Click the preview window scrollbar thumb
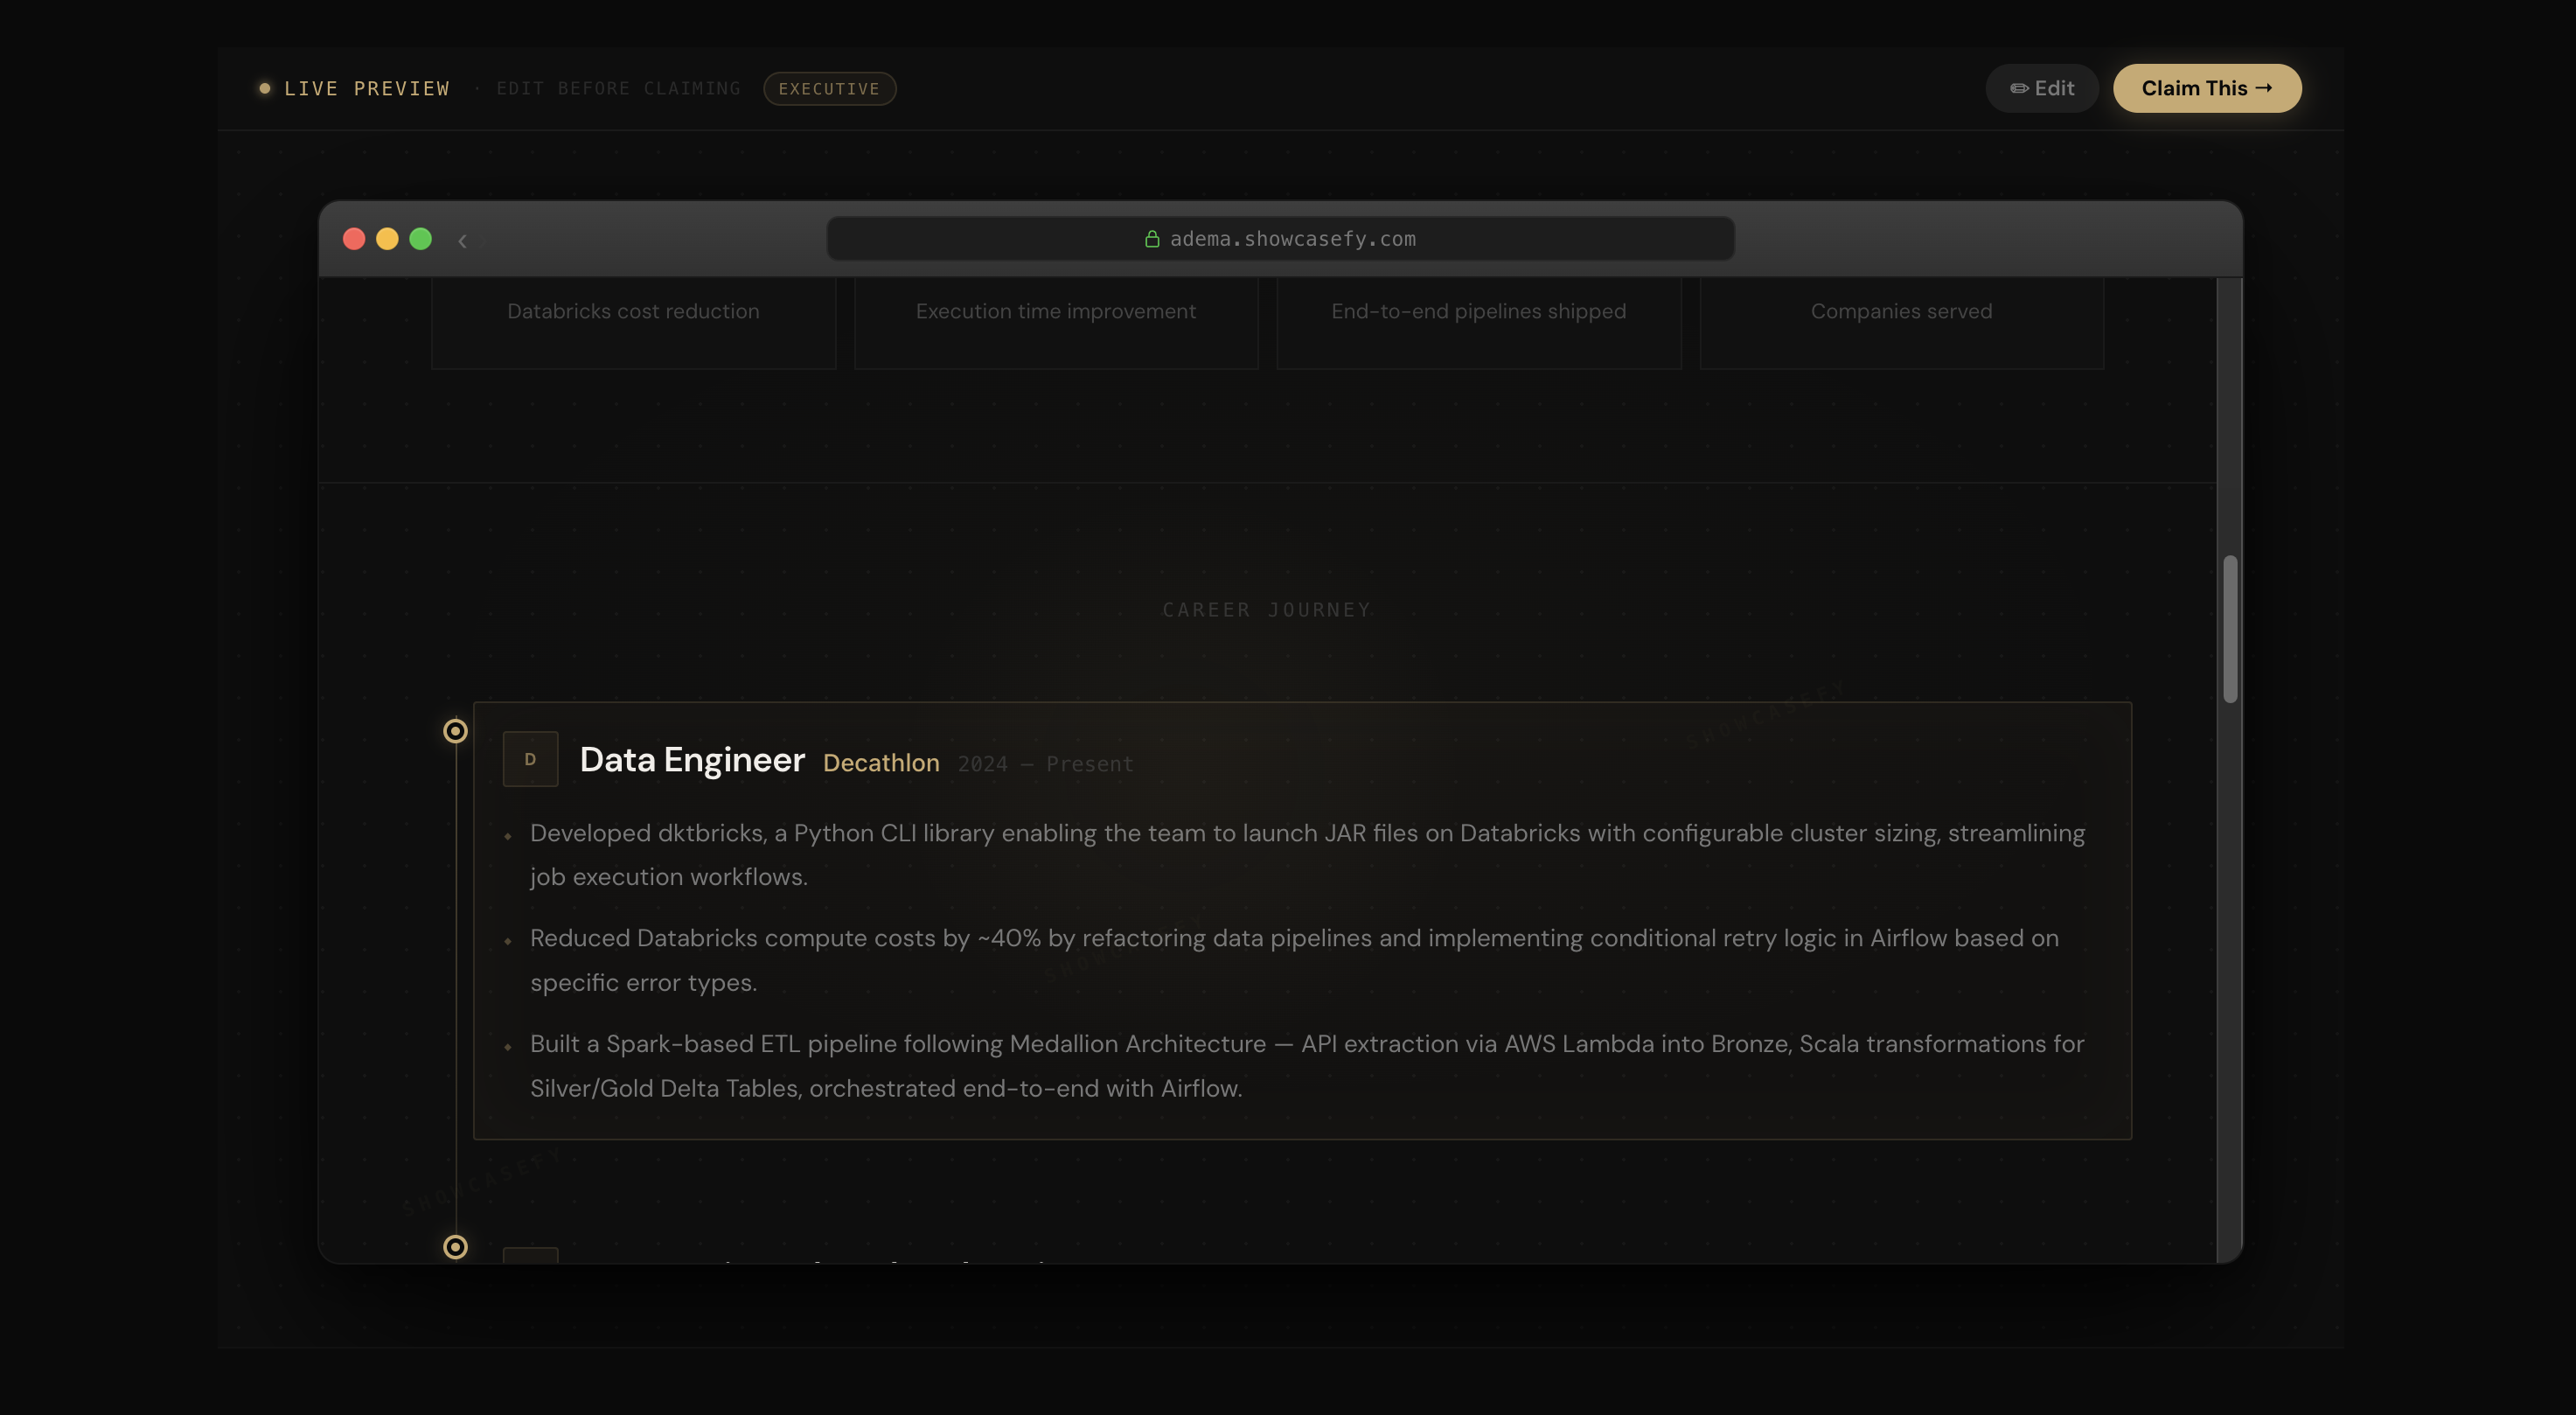This screenshot has width=2576, height=1415. click(x=2230, y=628)
